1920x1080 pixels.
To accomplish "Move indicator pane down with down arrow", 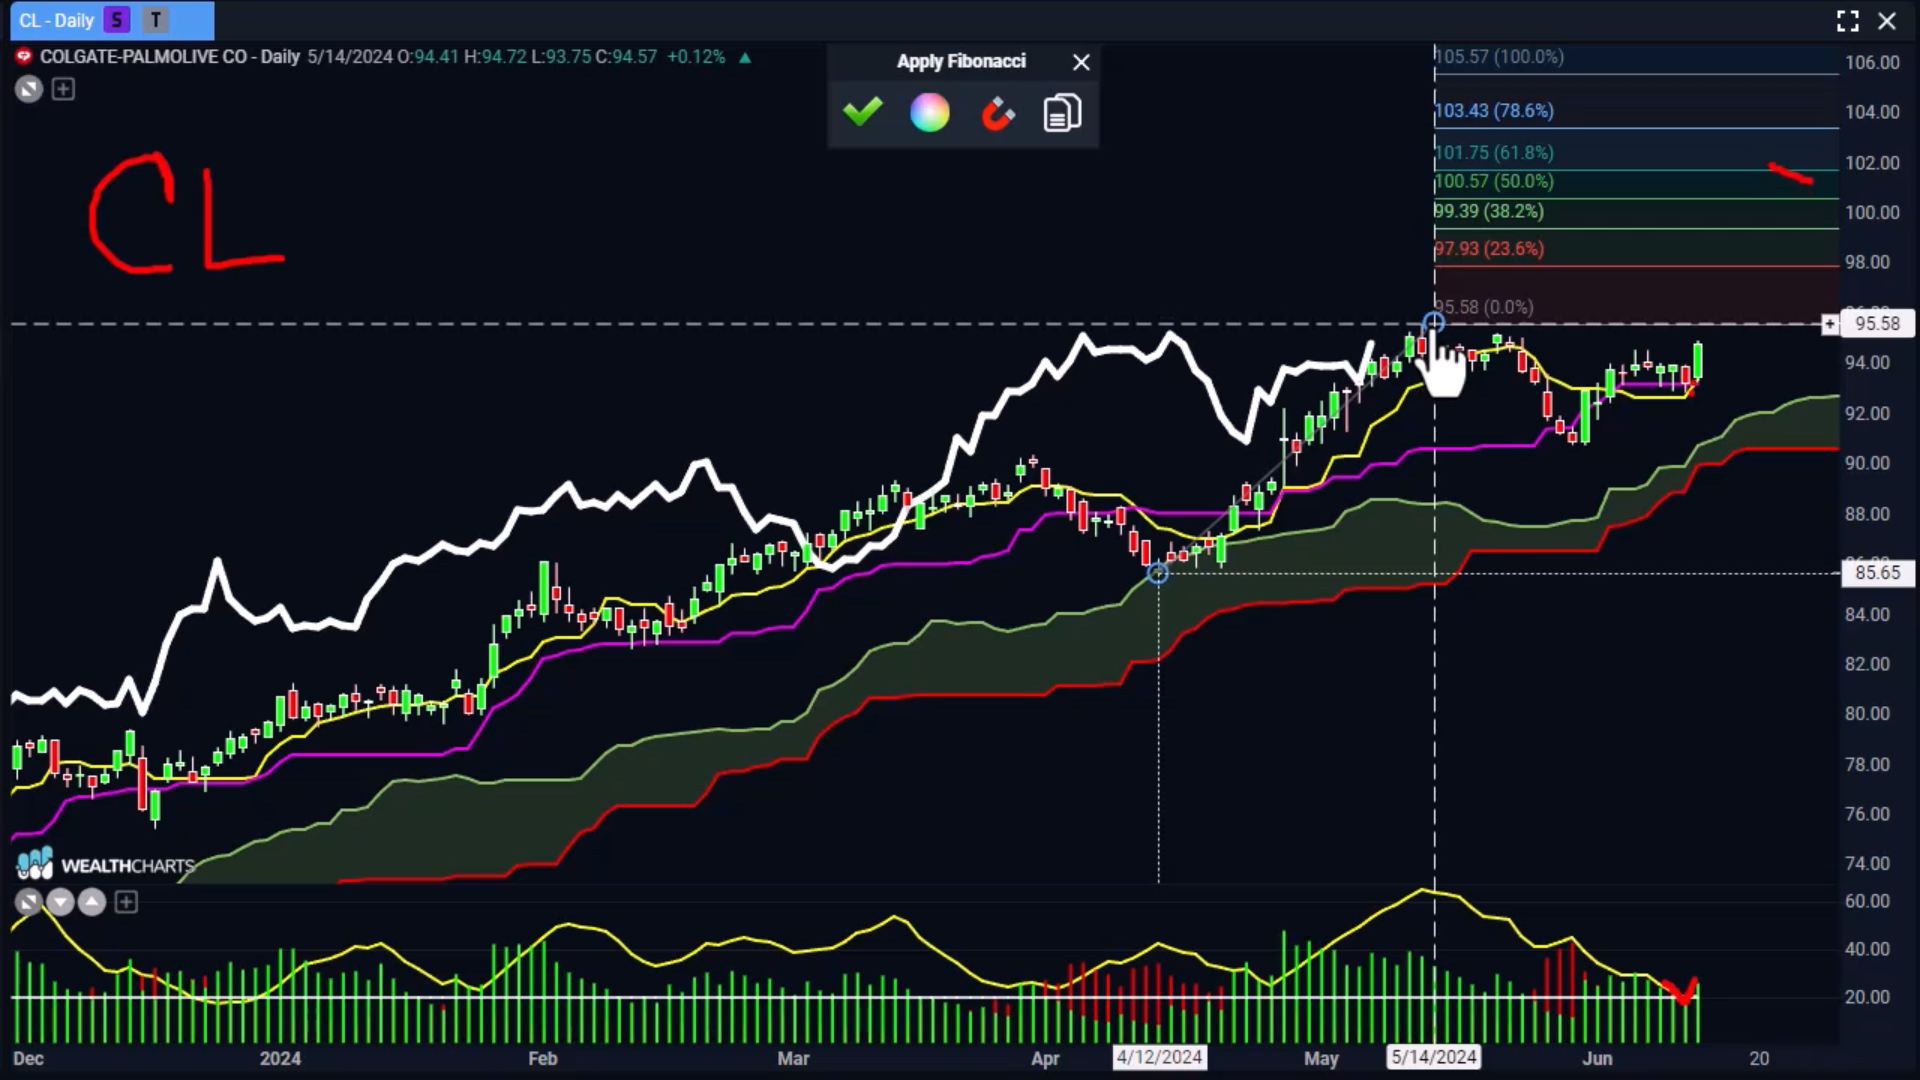I will [60, 903].
